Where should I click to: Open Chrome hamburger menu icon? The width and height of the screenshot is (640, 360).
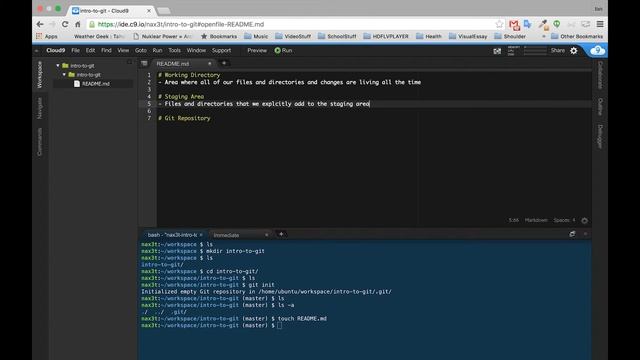pos(600,24)
